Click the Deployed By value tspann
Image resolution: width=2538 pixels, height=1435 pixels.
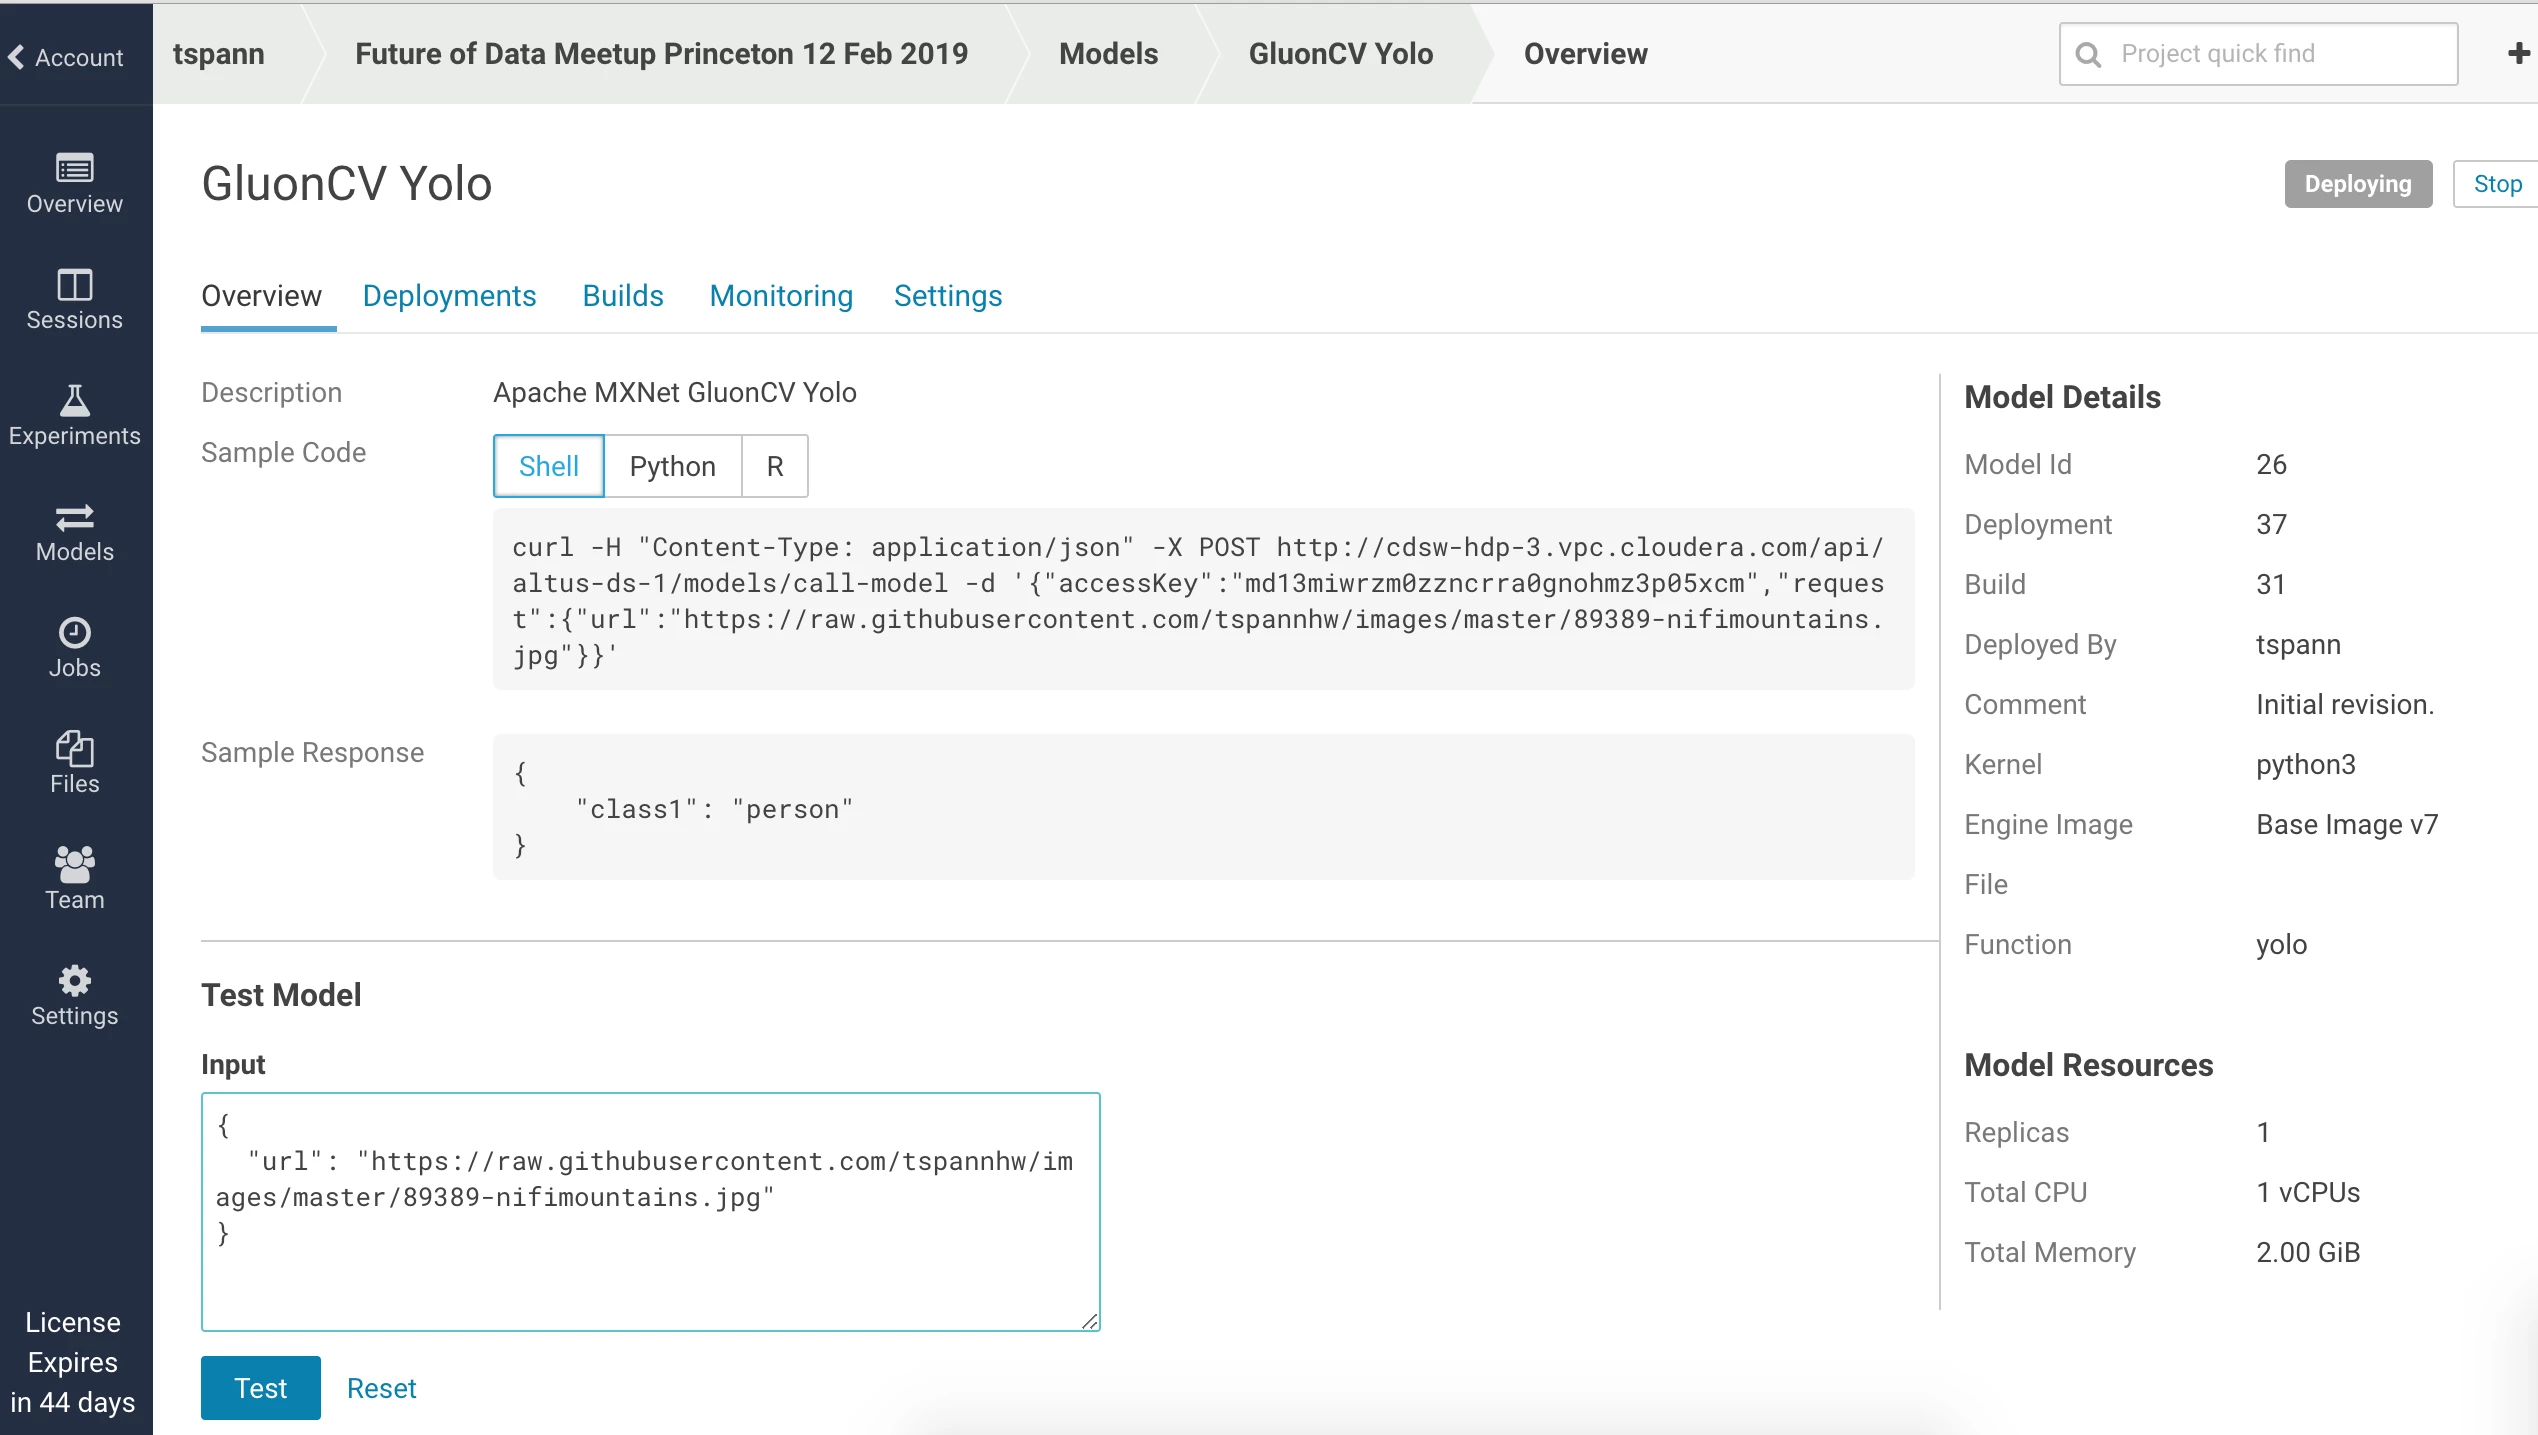coord(2298,645)
